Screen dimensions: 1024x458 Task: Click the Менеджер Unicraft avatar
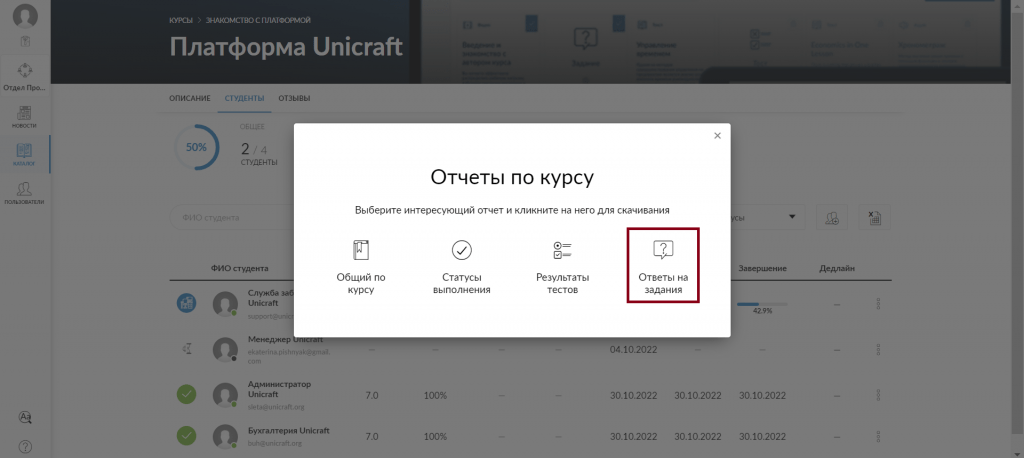click(x=225, y=350)
